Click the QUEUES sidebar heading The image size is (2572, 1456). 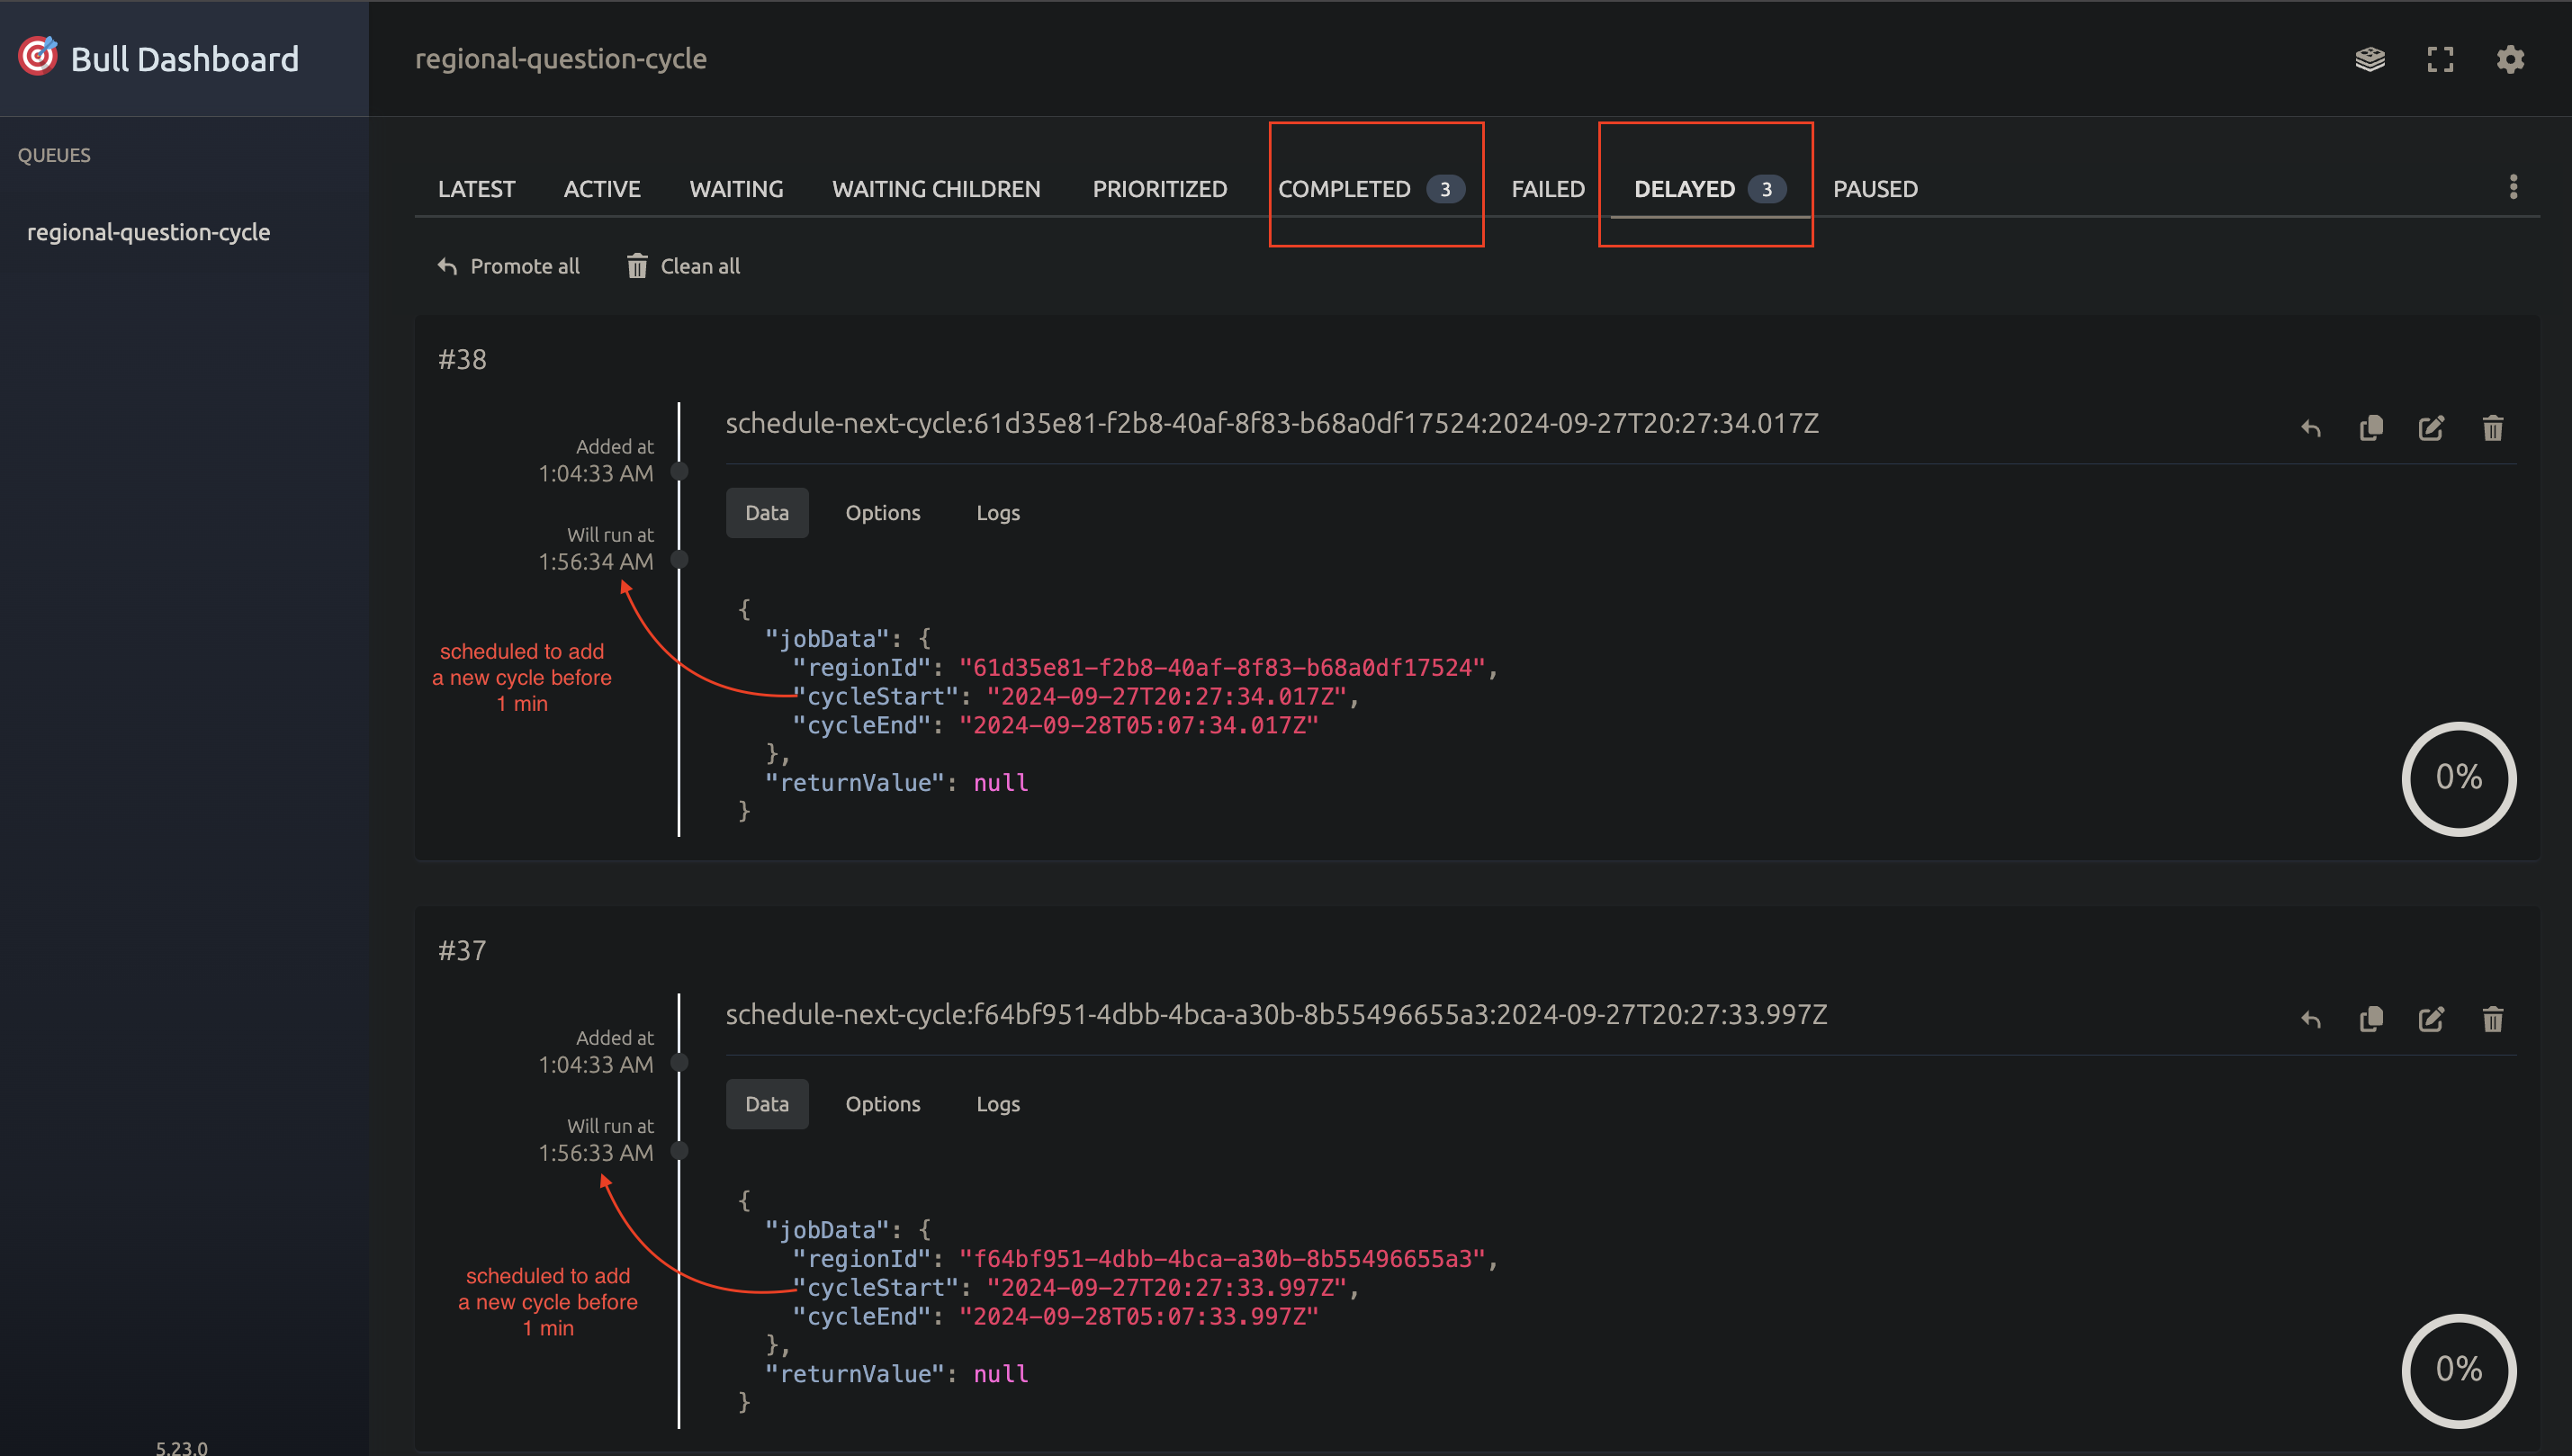coord(54,155)
